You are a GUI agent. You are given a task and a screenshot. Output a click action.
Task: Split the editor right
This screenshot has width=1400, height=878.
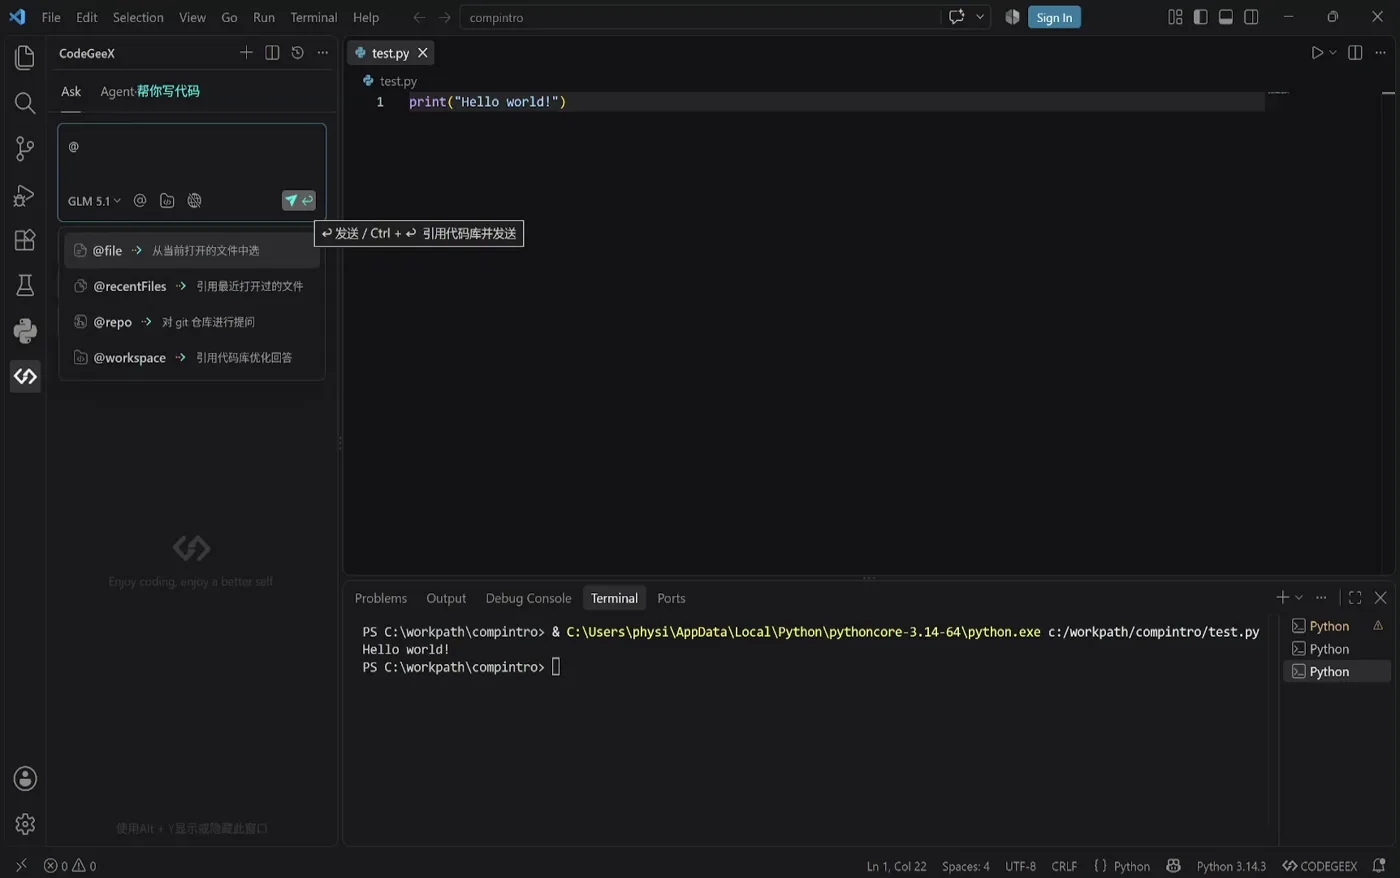(1355, 53)
